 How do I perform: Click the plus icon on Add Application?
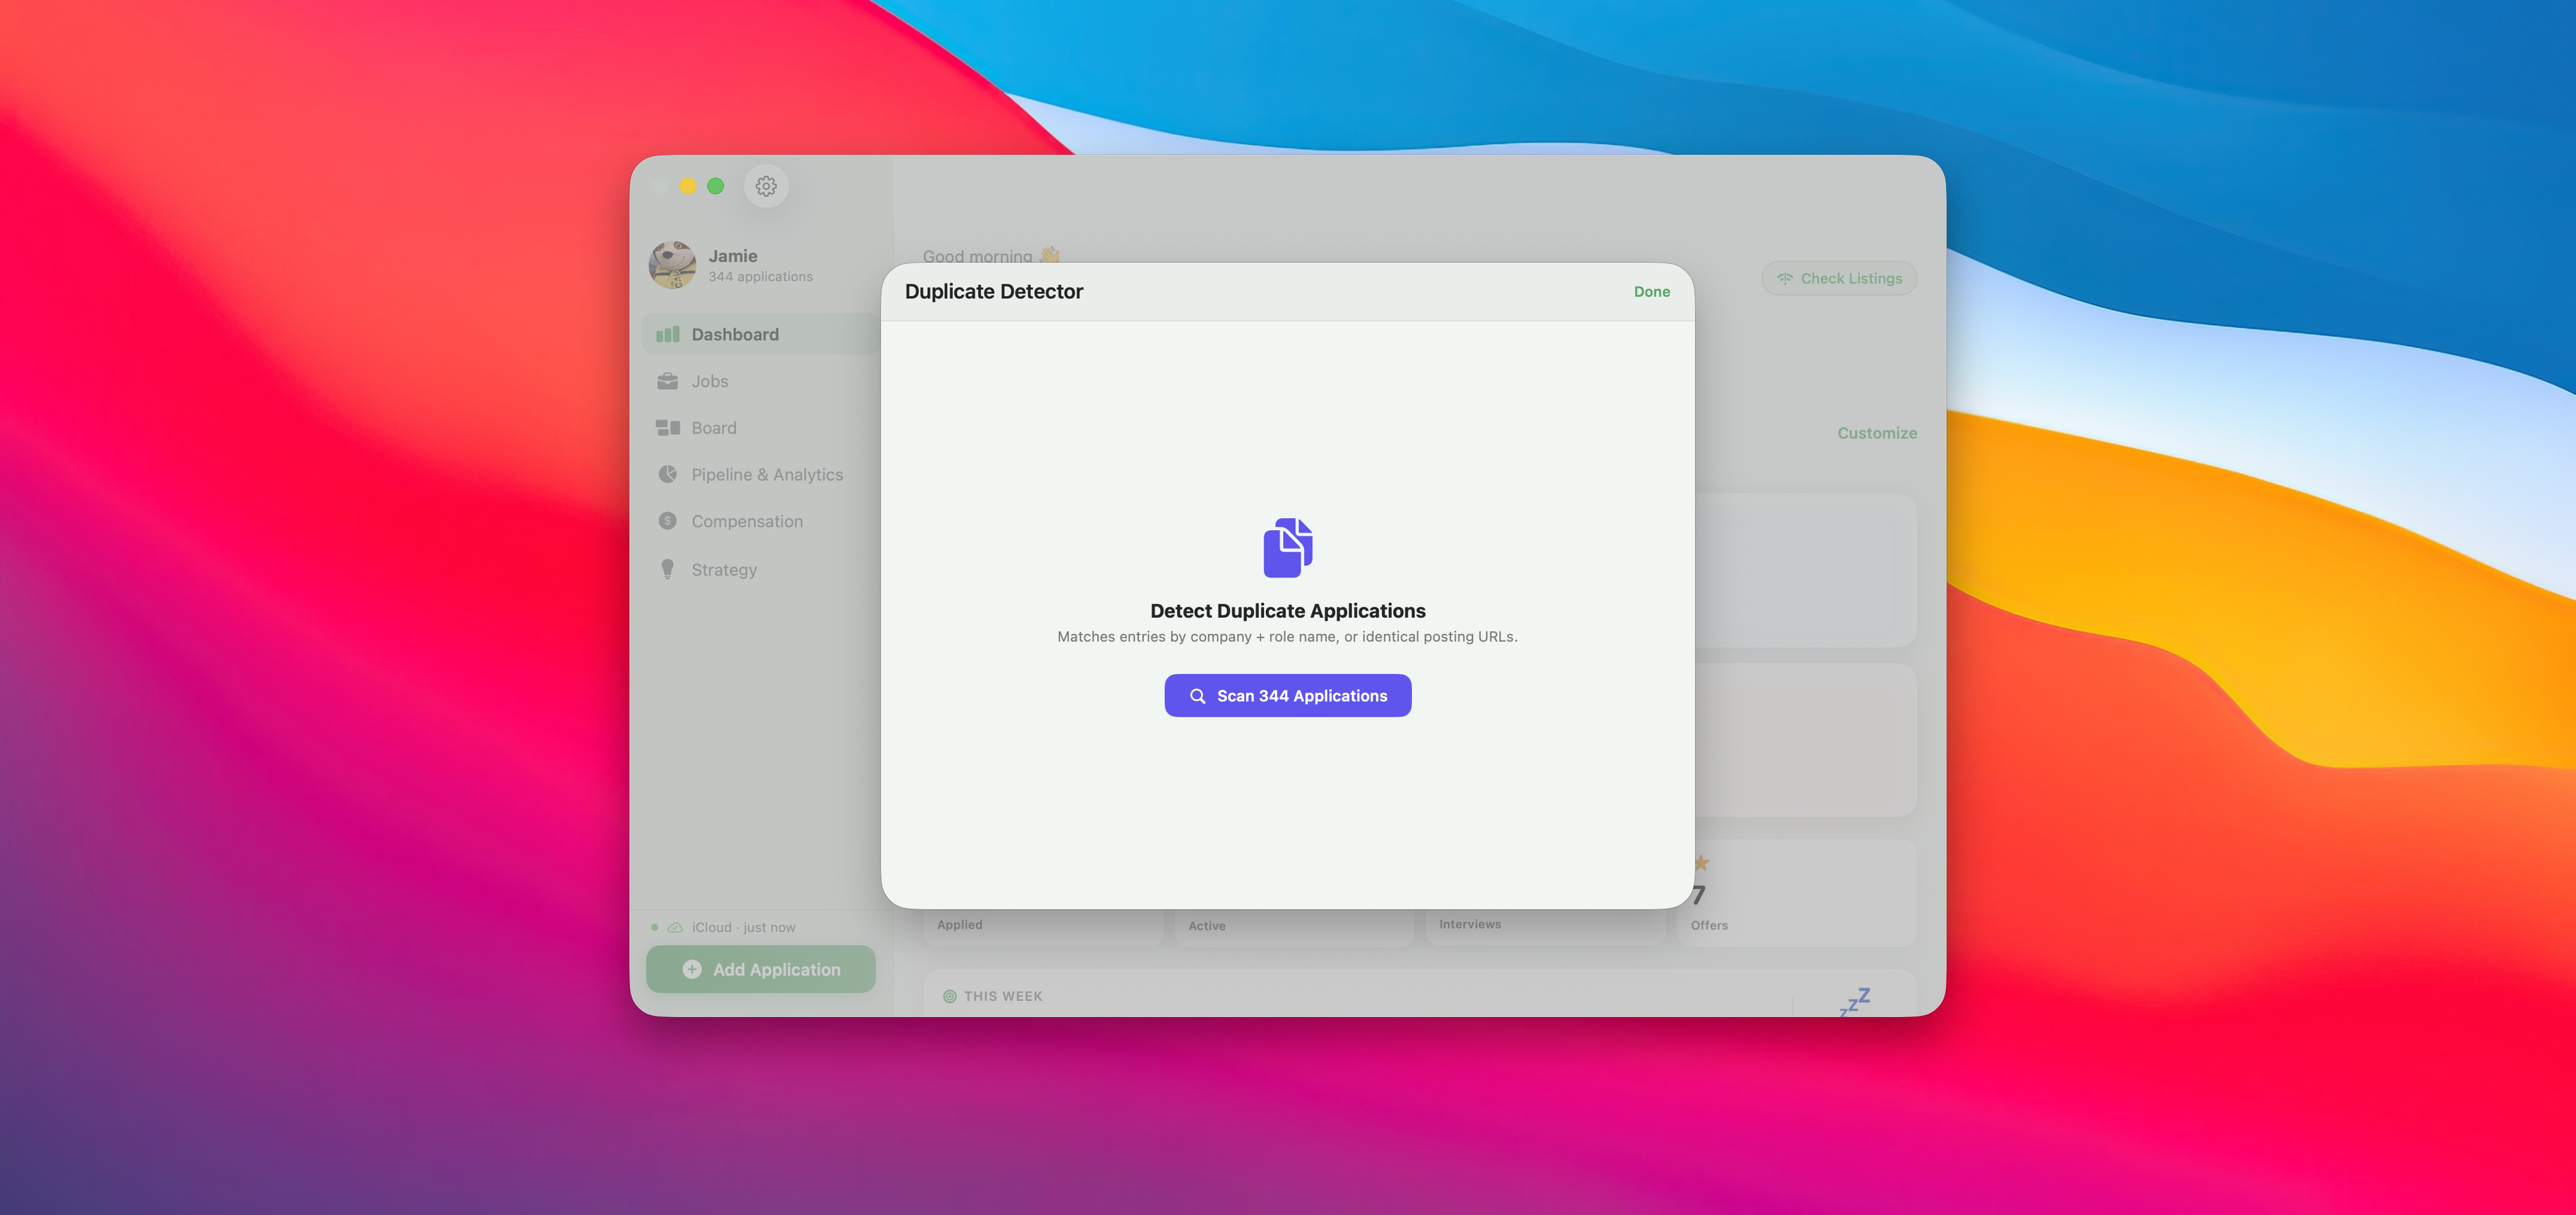(692, 969)
